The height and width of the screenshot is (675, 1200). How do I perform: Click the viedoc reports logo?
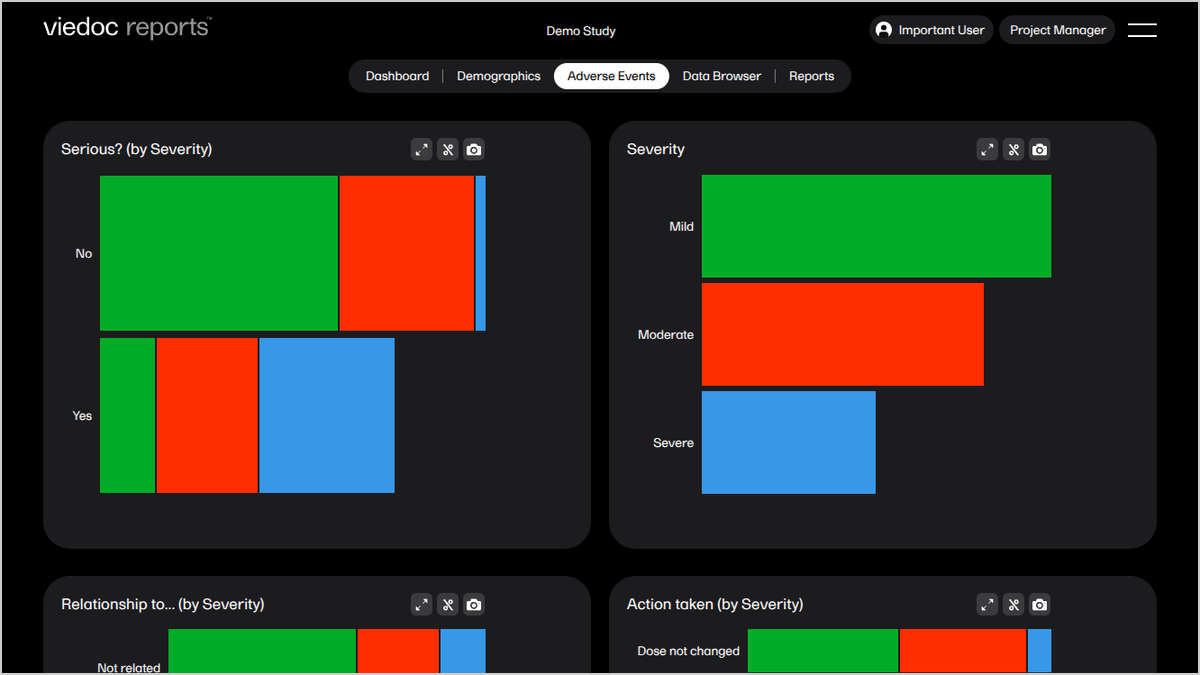click(128, 28)
